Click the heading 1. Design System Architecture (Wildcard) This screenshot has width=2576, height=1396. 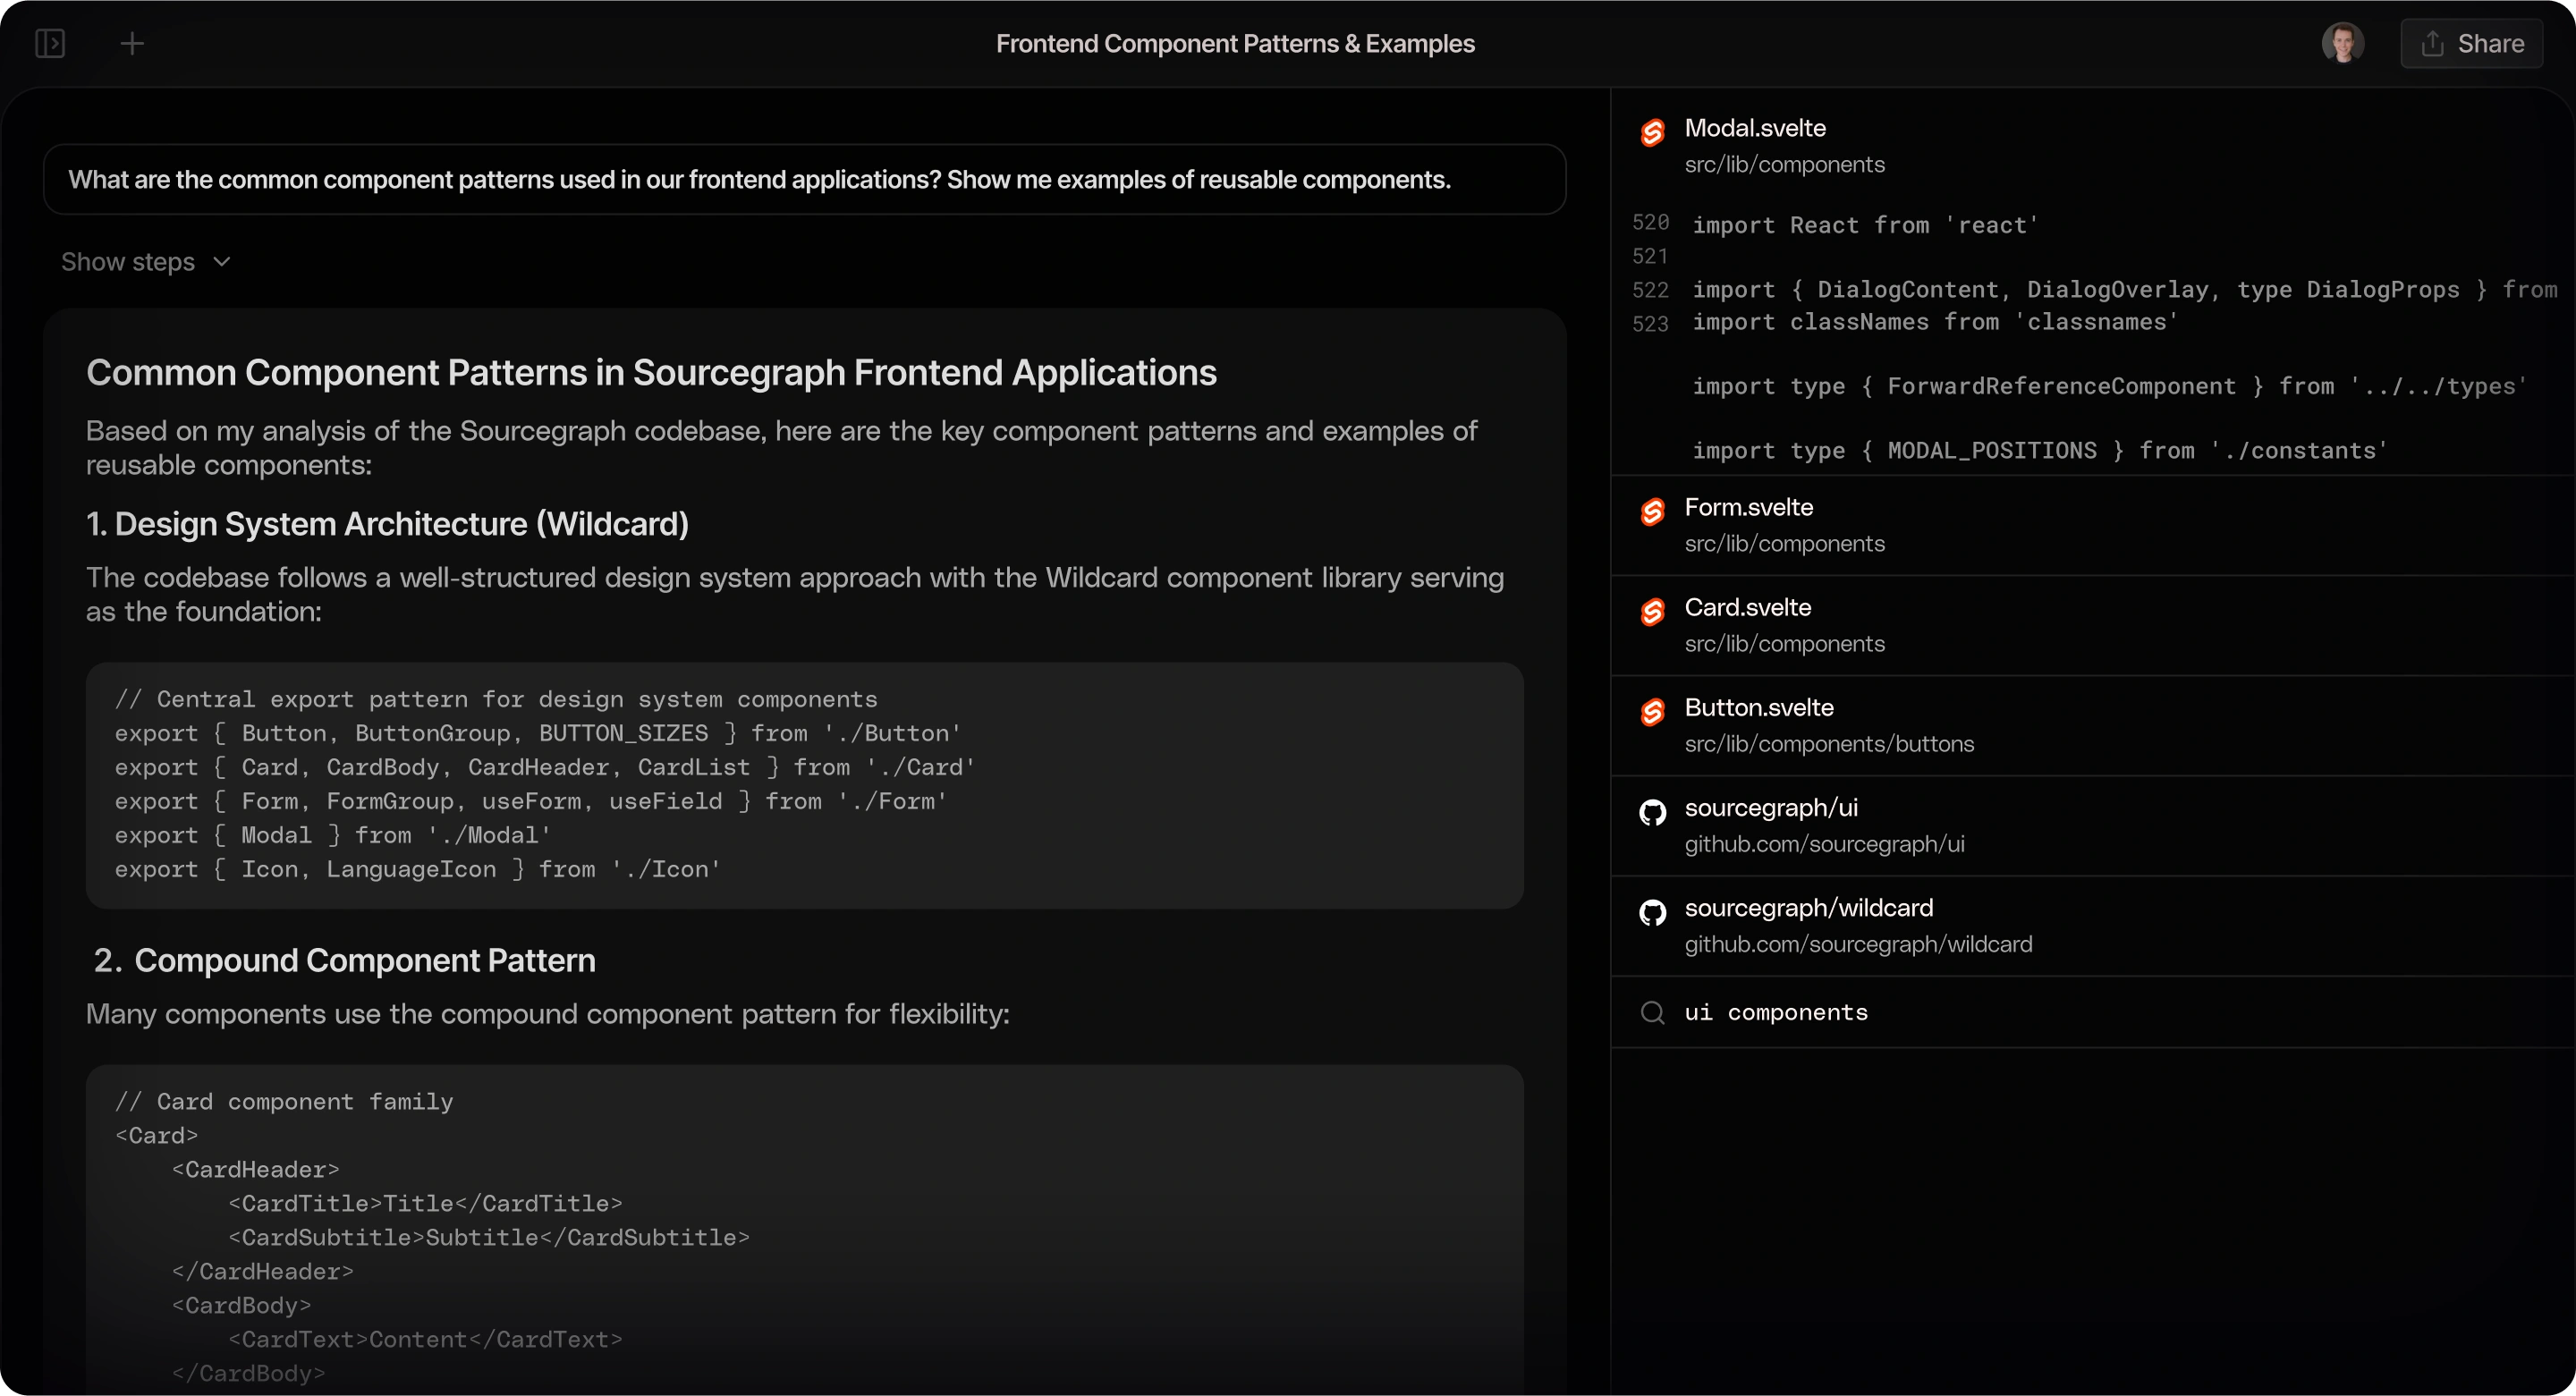click(x=387, y=524)
